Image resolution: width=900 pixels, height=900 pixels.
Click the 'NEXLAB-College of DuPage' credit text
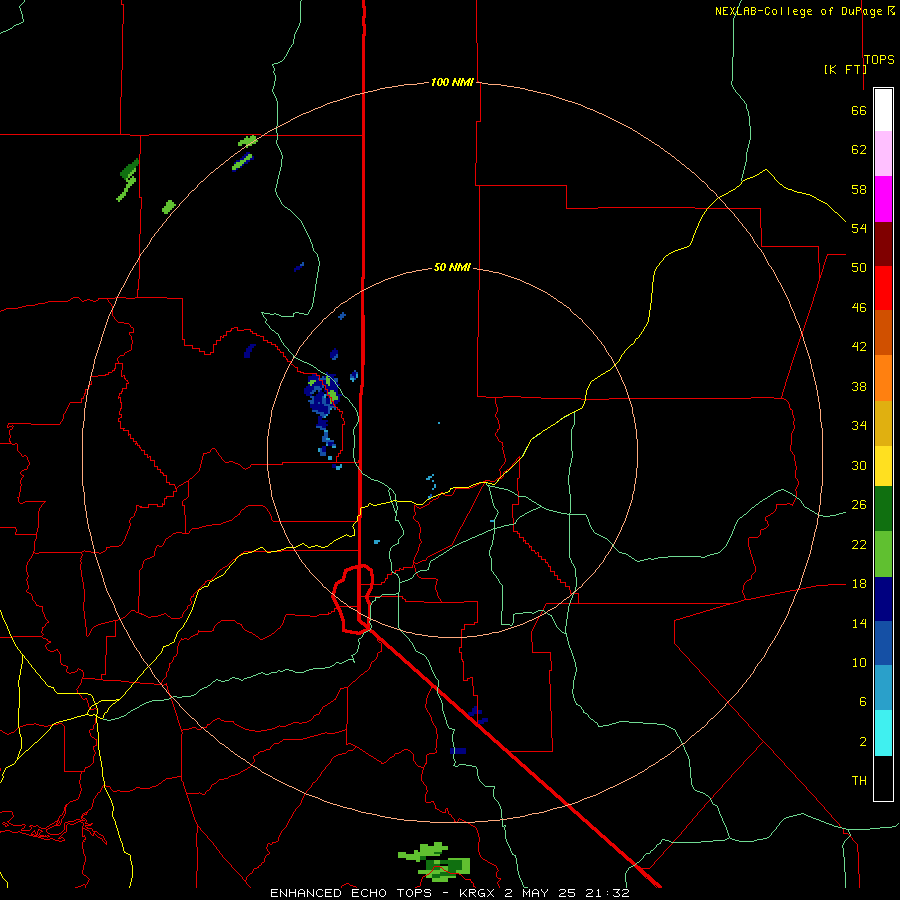[x=799, y=11]
